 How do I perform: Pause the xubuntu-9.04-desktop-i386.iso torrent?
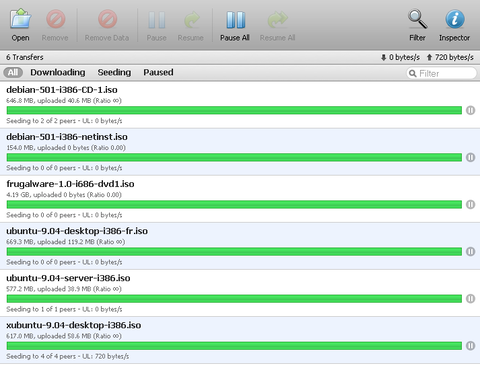click(x=470, y=346)
